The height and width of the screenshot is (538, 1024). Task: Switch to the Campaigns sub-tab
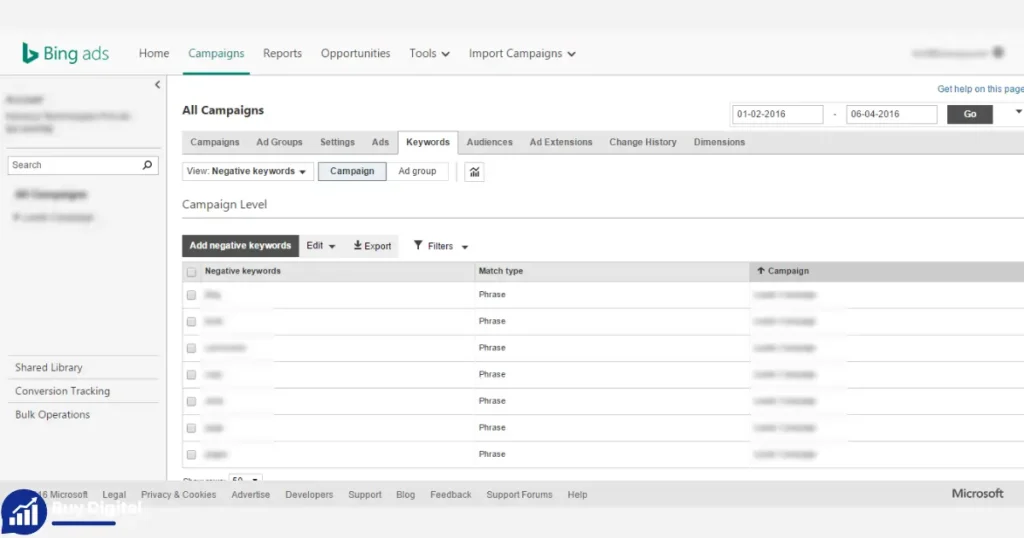(x=215, y=142)
